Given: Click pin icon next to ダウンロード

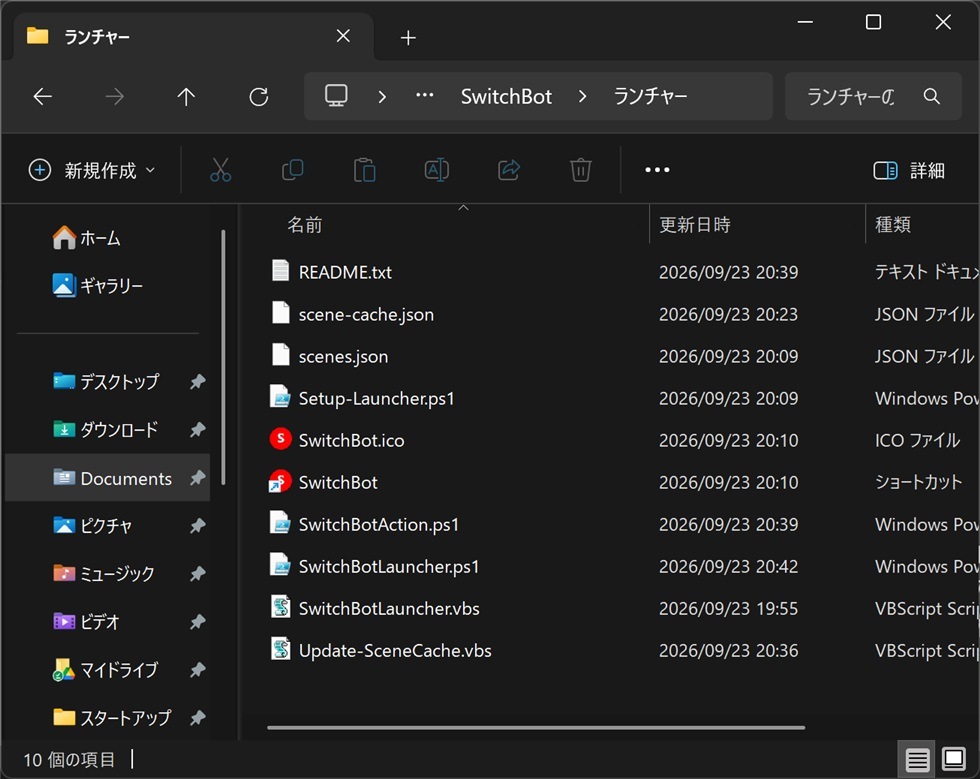Looking at the screenshot, I should pos(198,430).
